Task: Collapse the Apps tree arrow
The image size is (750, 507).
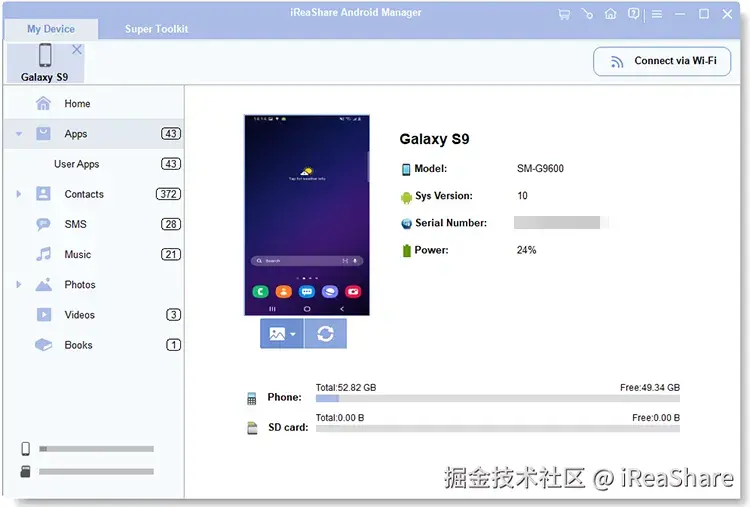Action: (x=19, y=134)
